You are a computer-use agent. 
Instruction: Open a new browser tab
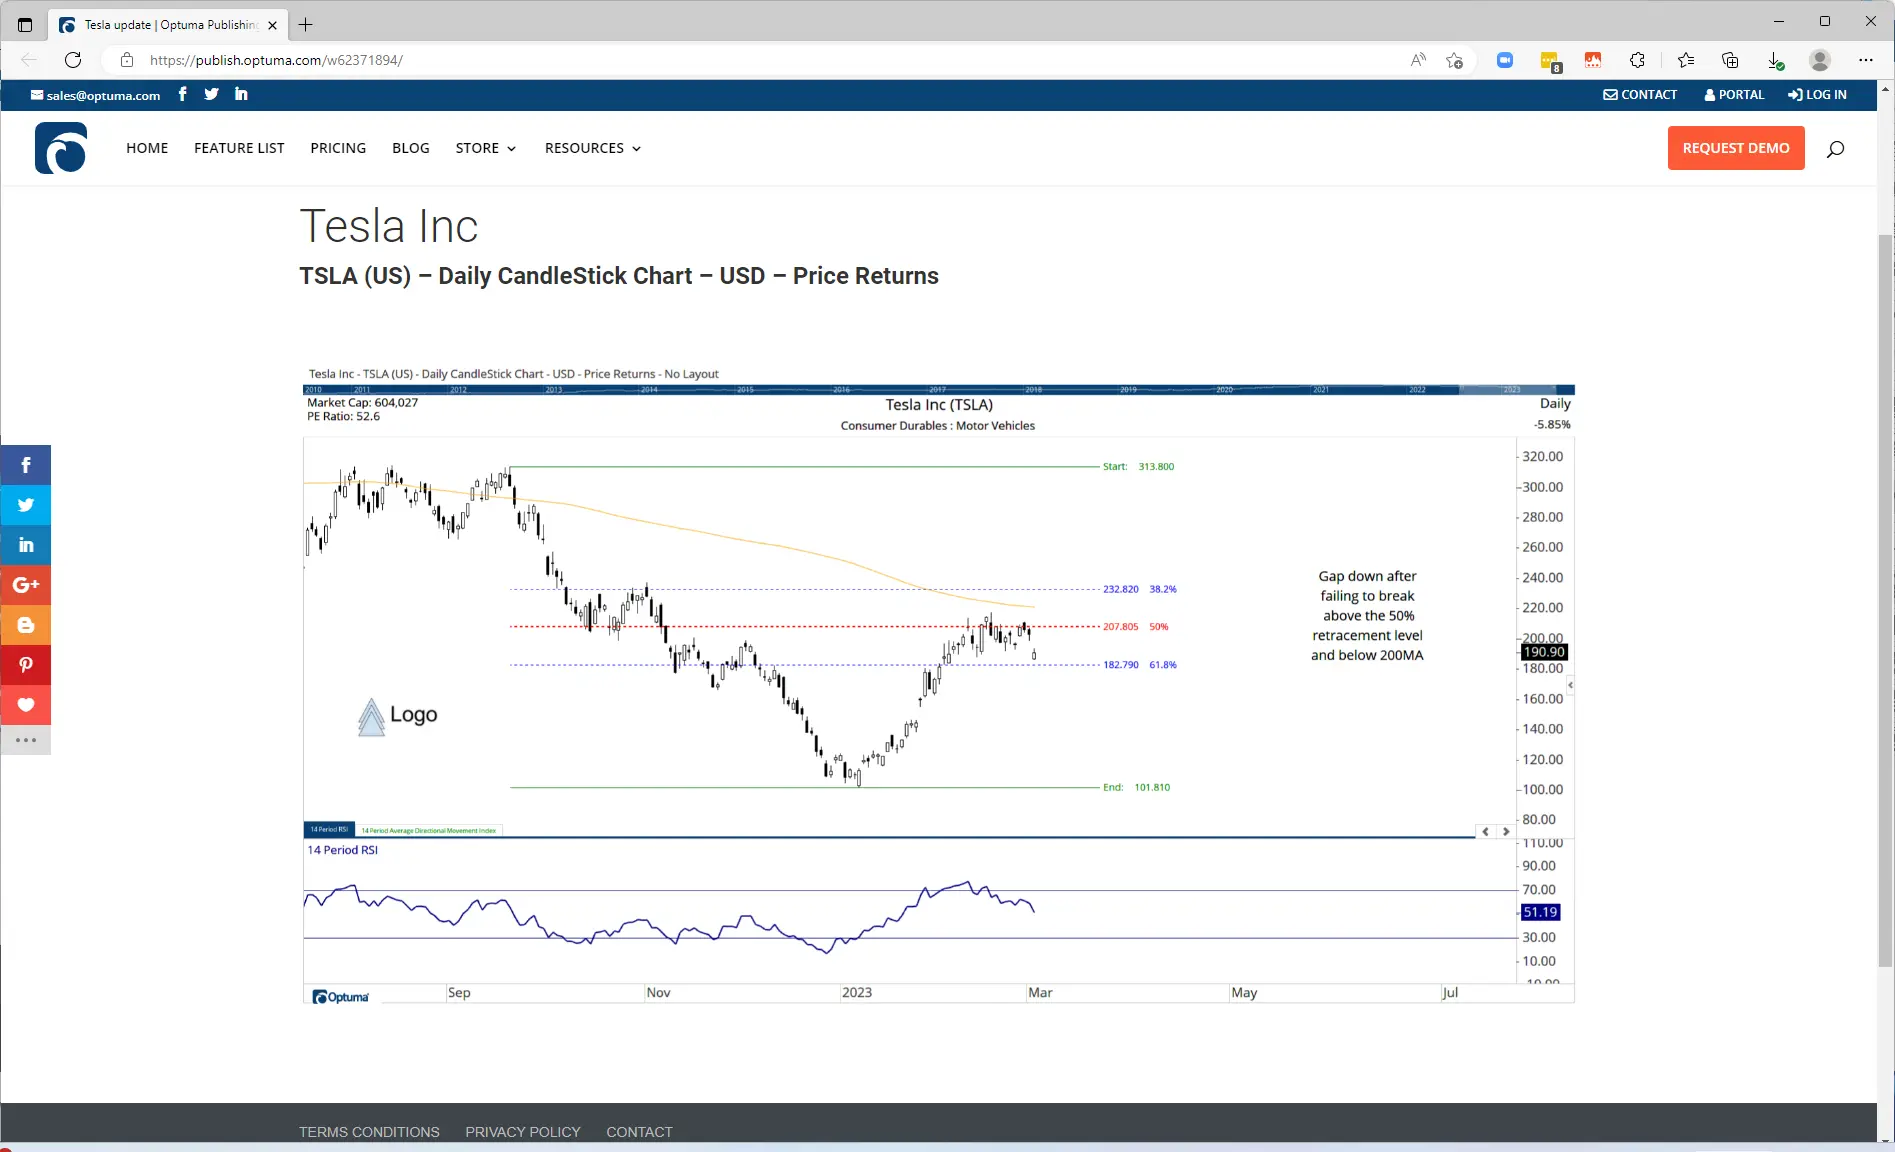click(x=306, y=24)
